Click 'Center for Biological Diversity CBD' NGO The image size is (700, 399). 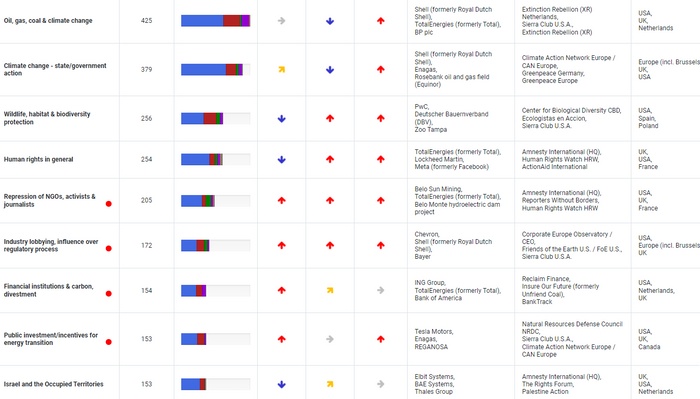coord(571,110)
